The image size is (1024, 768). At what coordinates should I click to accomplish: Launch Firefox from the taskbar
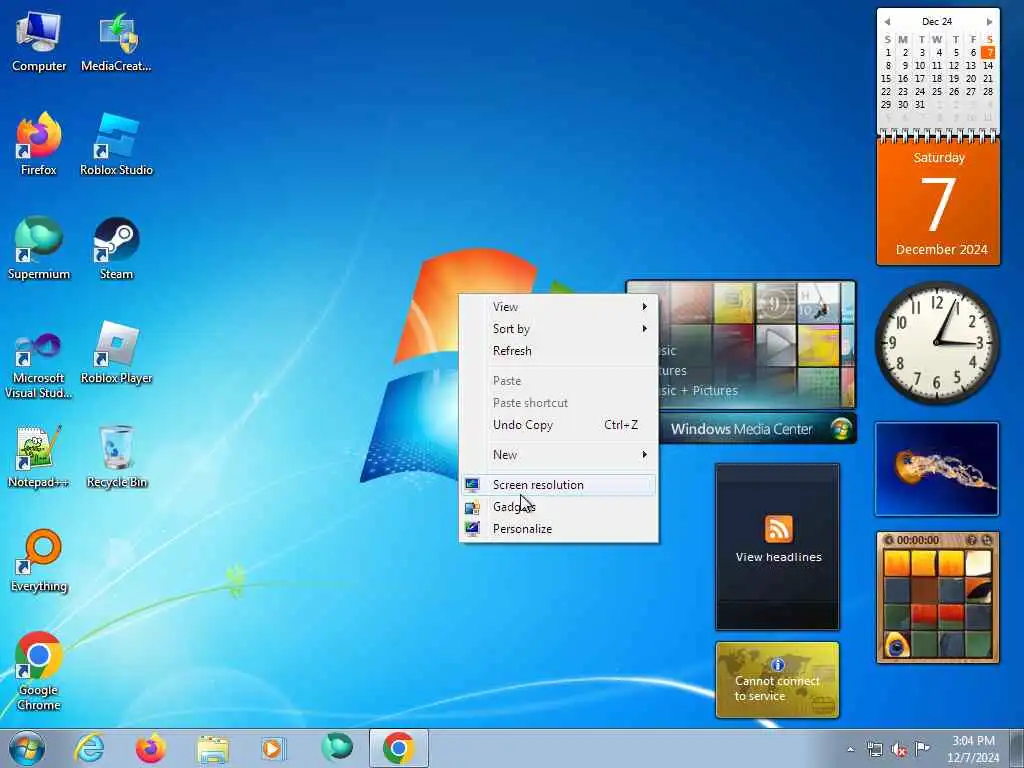150,748
